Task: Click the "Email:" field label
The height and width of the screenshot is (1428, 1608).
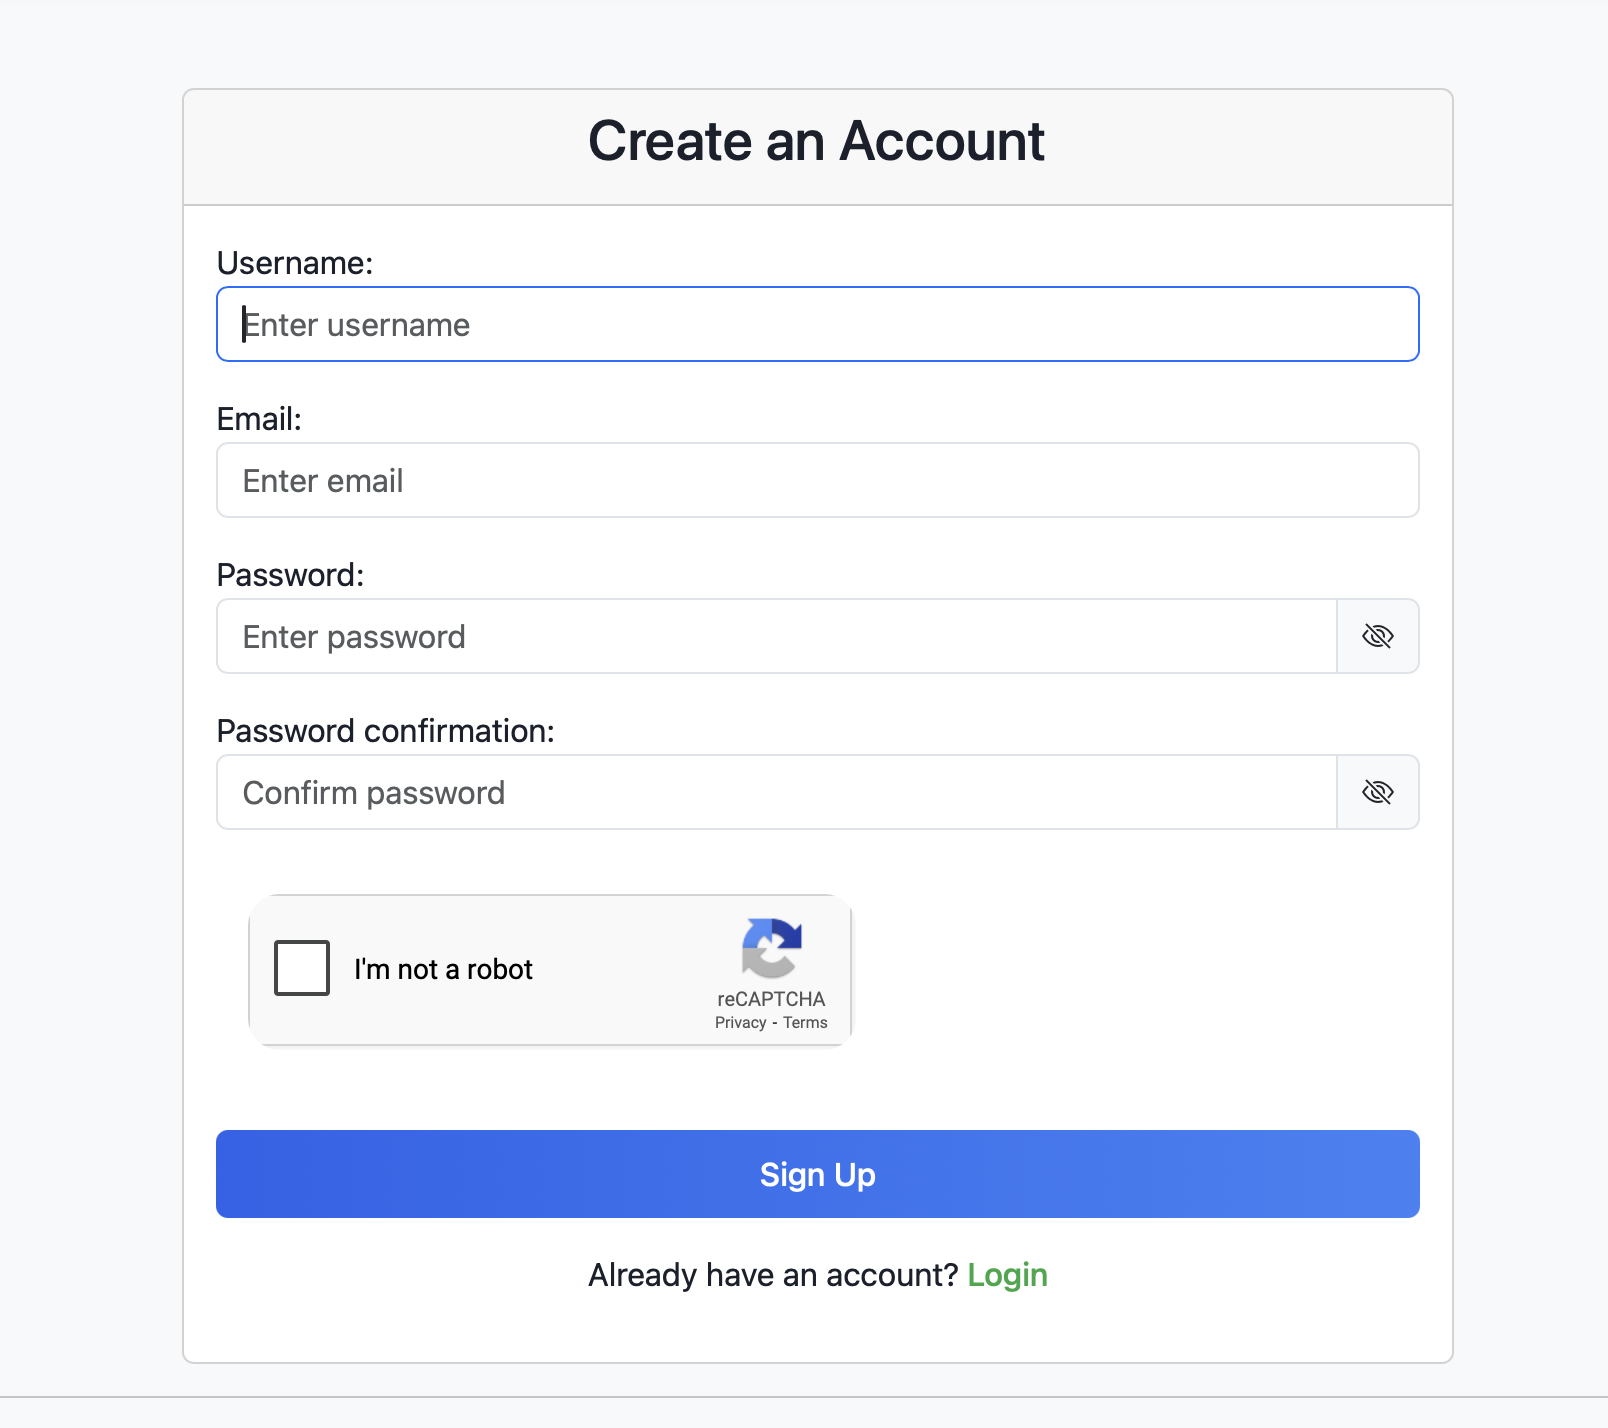Action: pyautogui.click(x=259, y=419)
